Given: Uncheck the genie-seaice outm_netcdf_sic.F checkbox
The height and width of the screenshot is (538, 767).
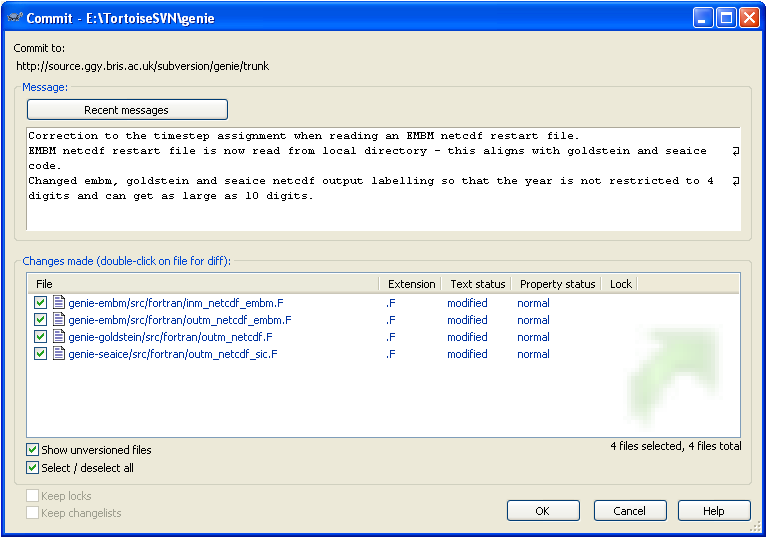Looking at the screenshot, I should pyautogui.click(x=40, y=354).
